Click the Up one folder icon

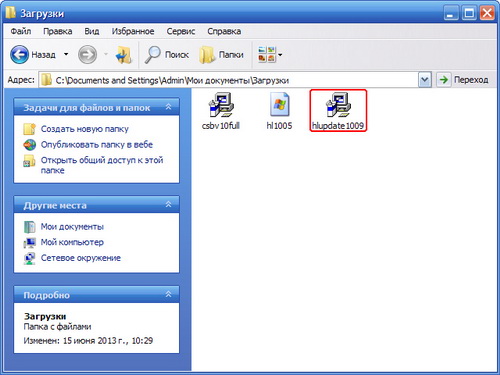pos(124,54)
